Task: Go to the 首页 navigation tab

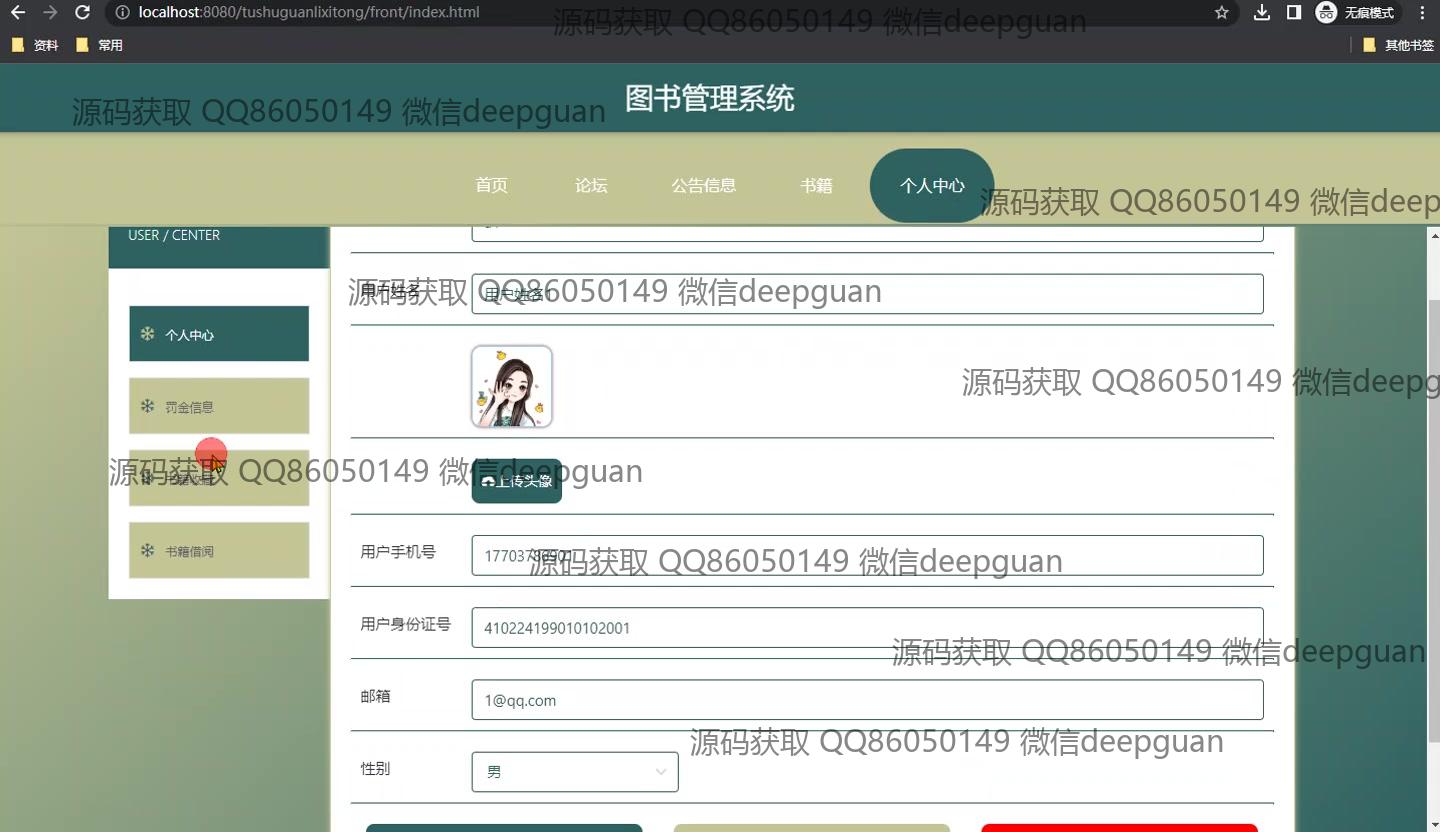Action: [491, 185]
